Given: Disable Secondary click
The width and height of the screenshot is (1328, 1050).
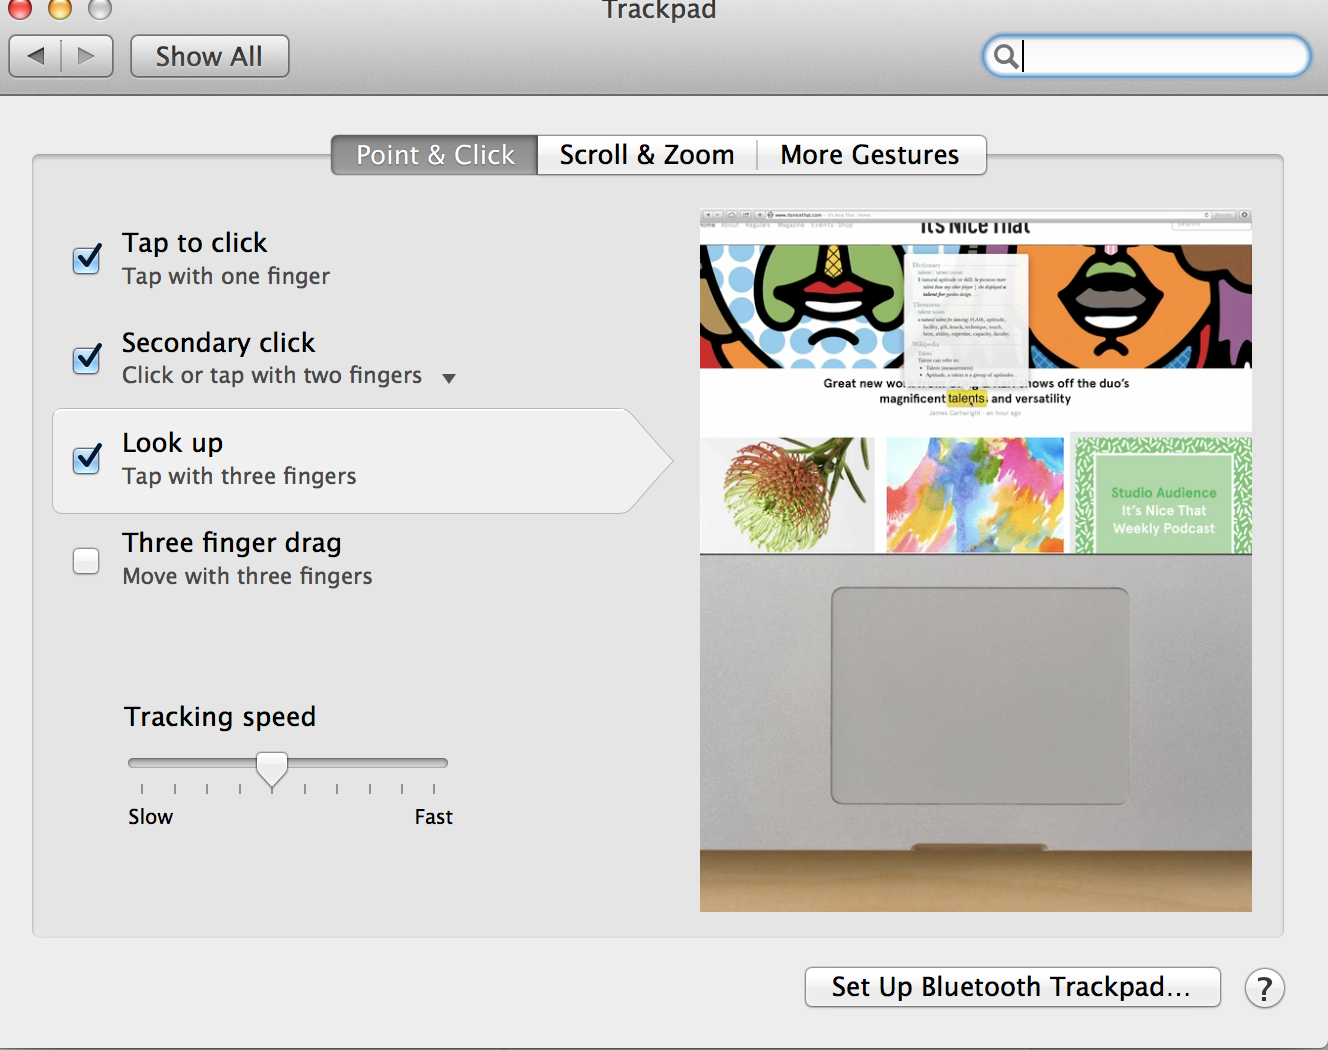Looking at the screenshot, I should click(x=86, y=359).
